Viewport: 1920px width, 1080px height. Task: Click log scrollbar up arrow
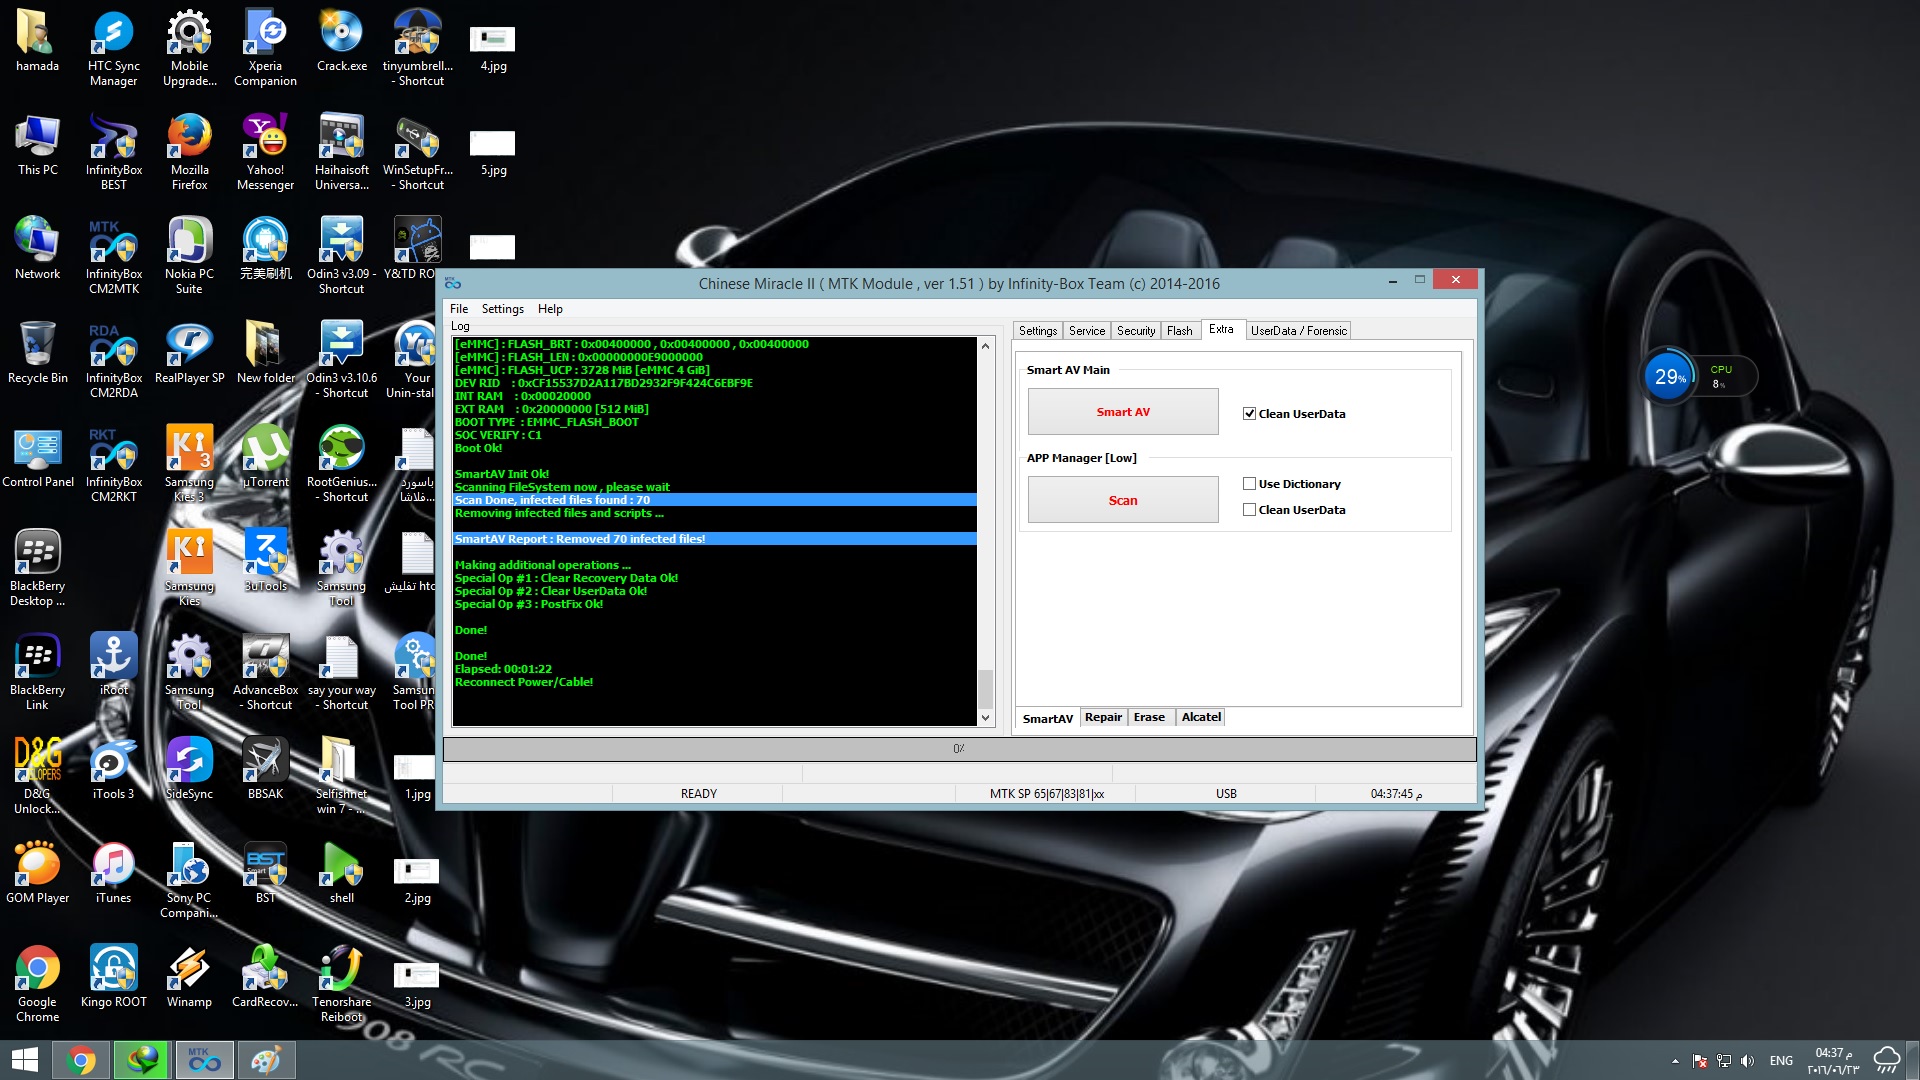tap(985, 346)
